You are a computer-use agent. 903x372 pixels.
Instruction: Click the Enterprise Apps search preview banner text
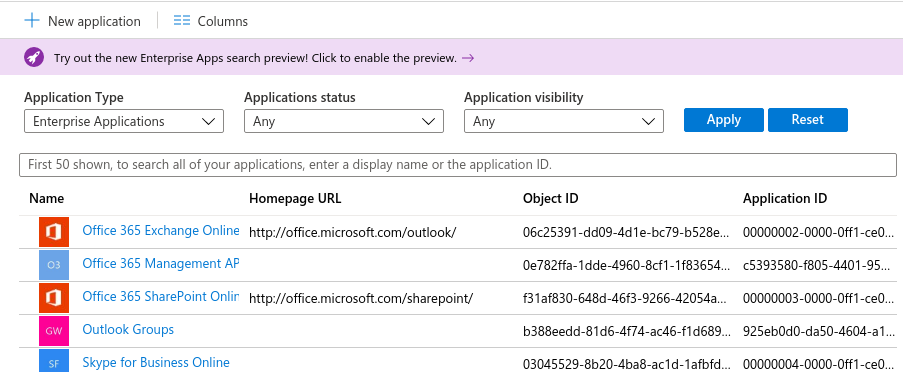click(255, 58)
